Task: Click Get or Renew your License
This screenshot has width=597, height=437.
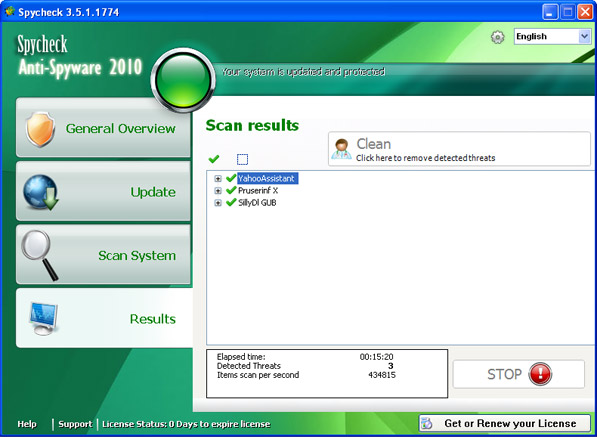Action: coord(504,423)
